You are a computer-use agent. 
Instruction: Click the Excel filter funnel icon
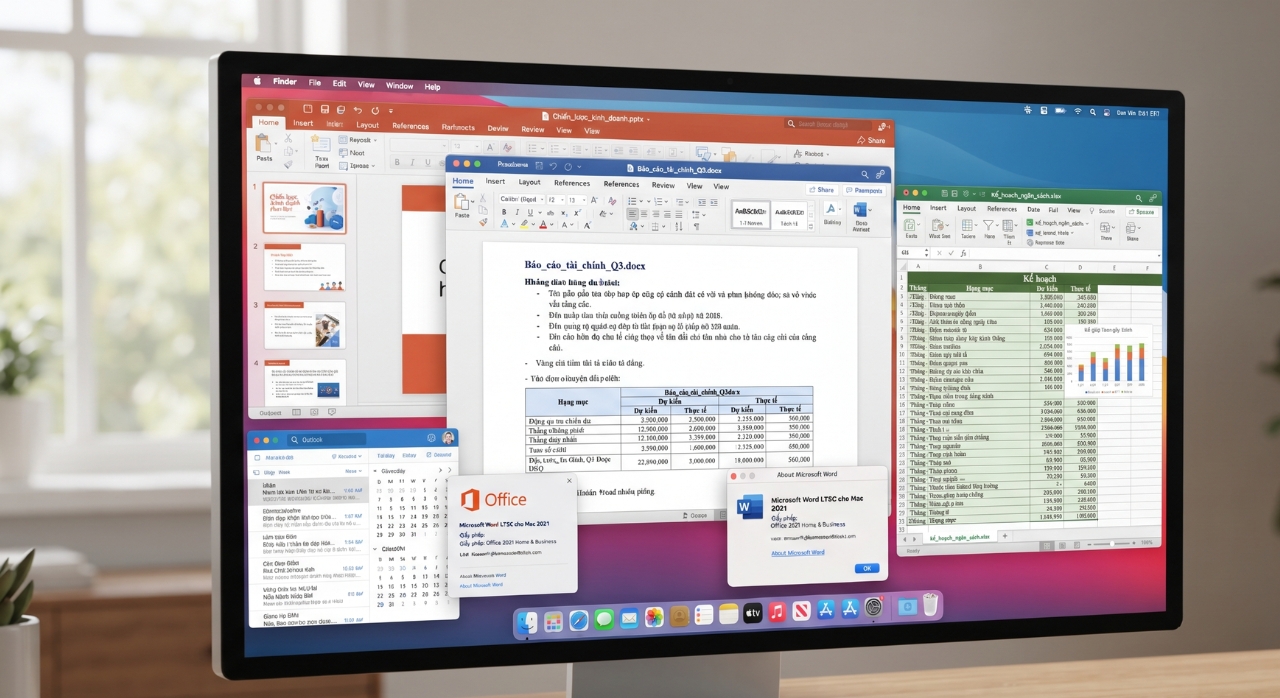pos(988,225)
